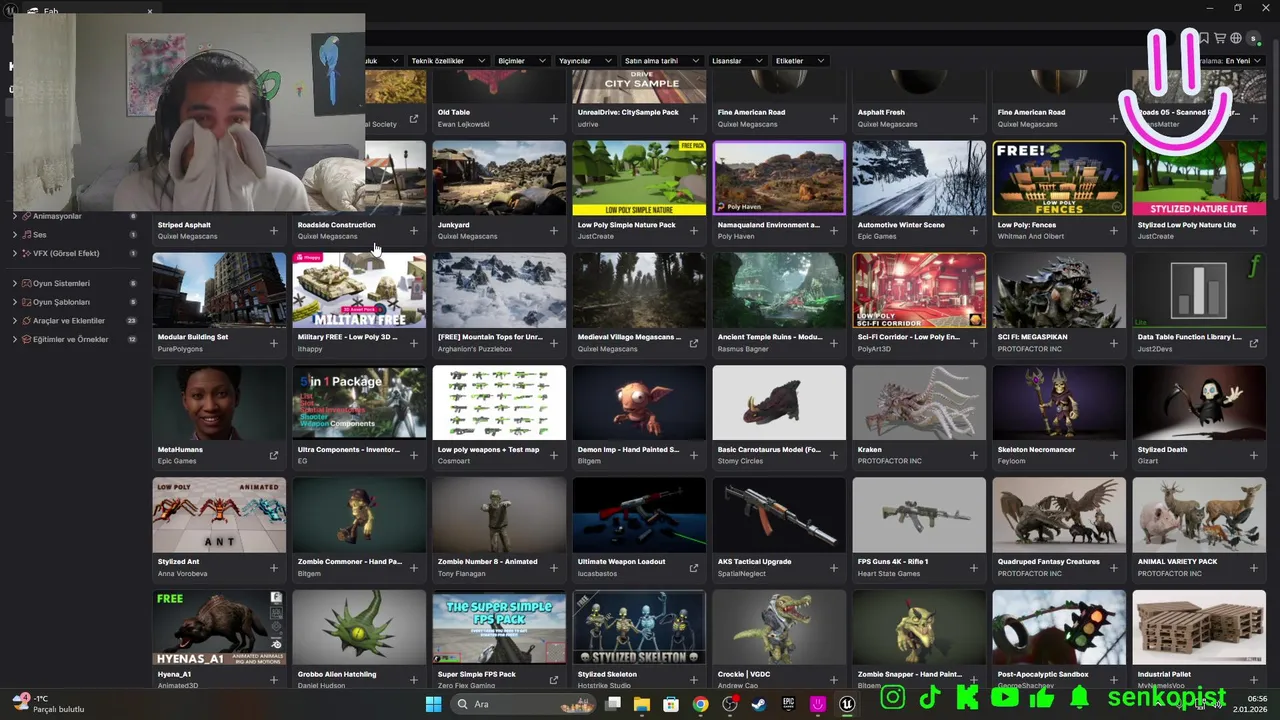Open SCI FI: MEGASPIKAN title link
The height and width of the screenshot is (720, 1280).
click(x=1034, y=337)
